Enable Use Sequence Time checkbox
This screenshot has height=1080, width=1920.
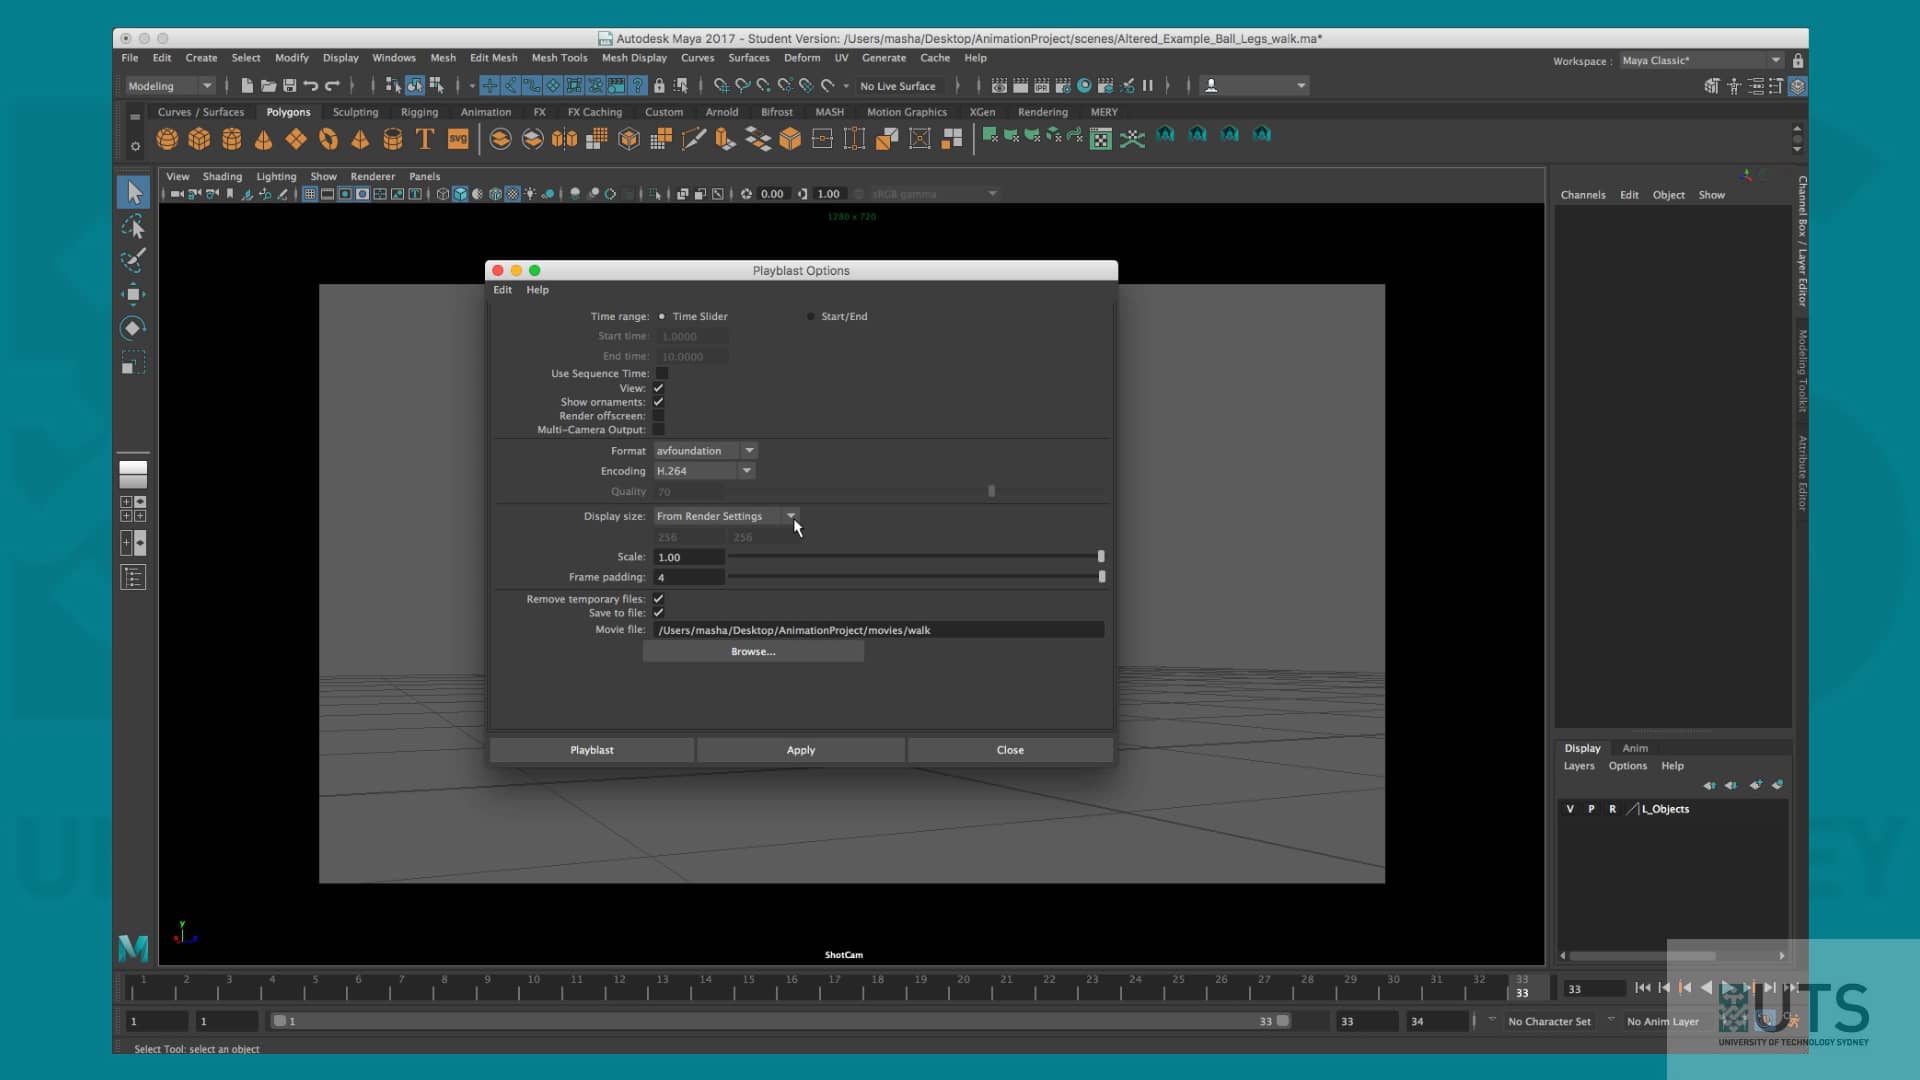pyautogui.click(x=662, y=374)
